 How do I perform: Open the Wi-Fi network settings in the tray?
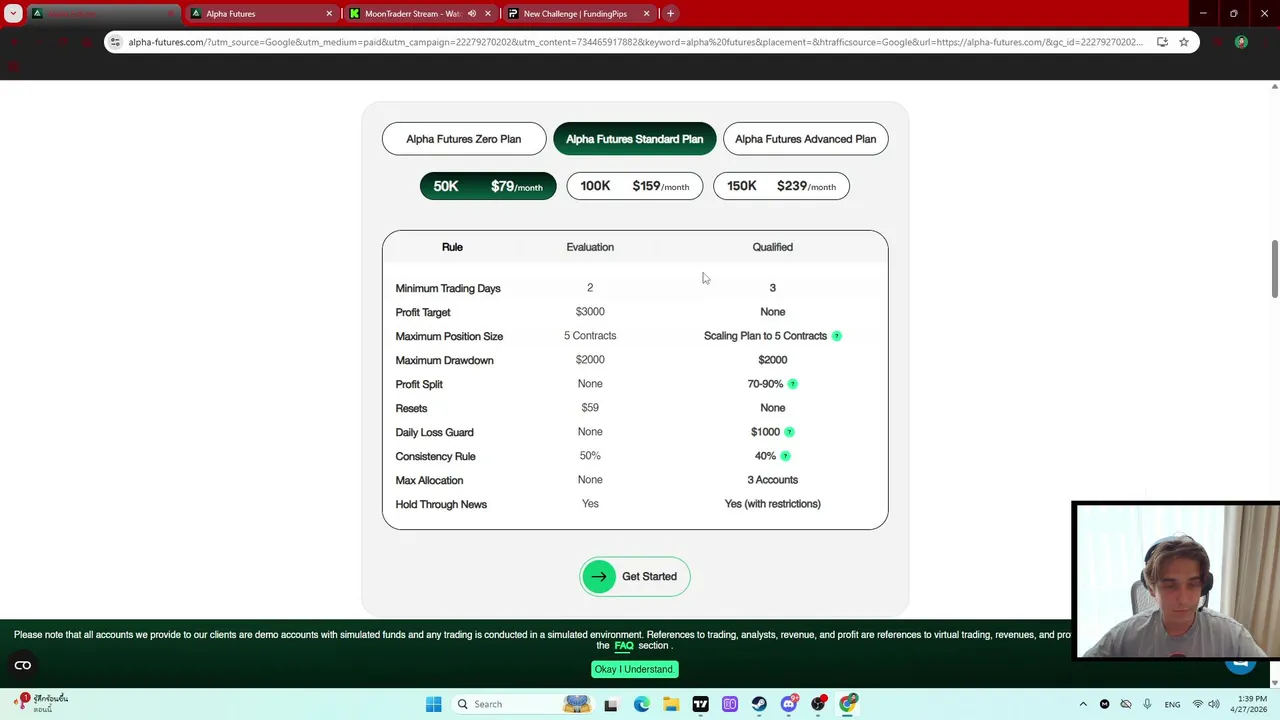pos(1197,704)
